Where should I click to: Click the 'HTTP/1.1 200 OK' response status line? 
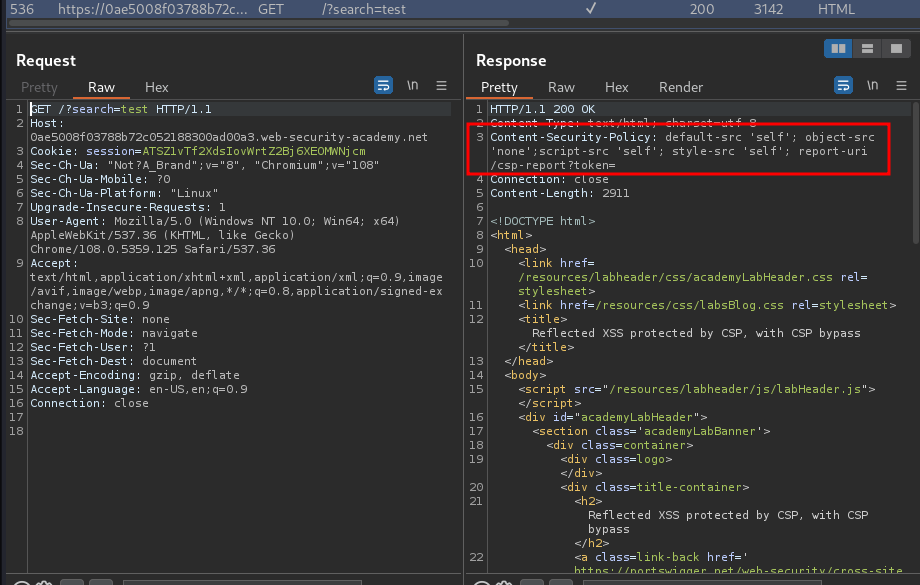point(542,109)
